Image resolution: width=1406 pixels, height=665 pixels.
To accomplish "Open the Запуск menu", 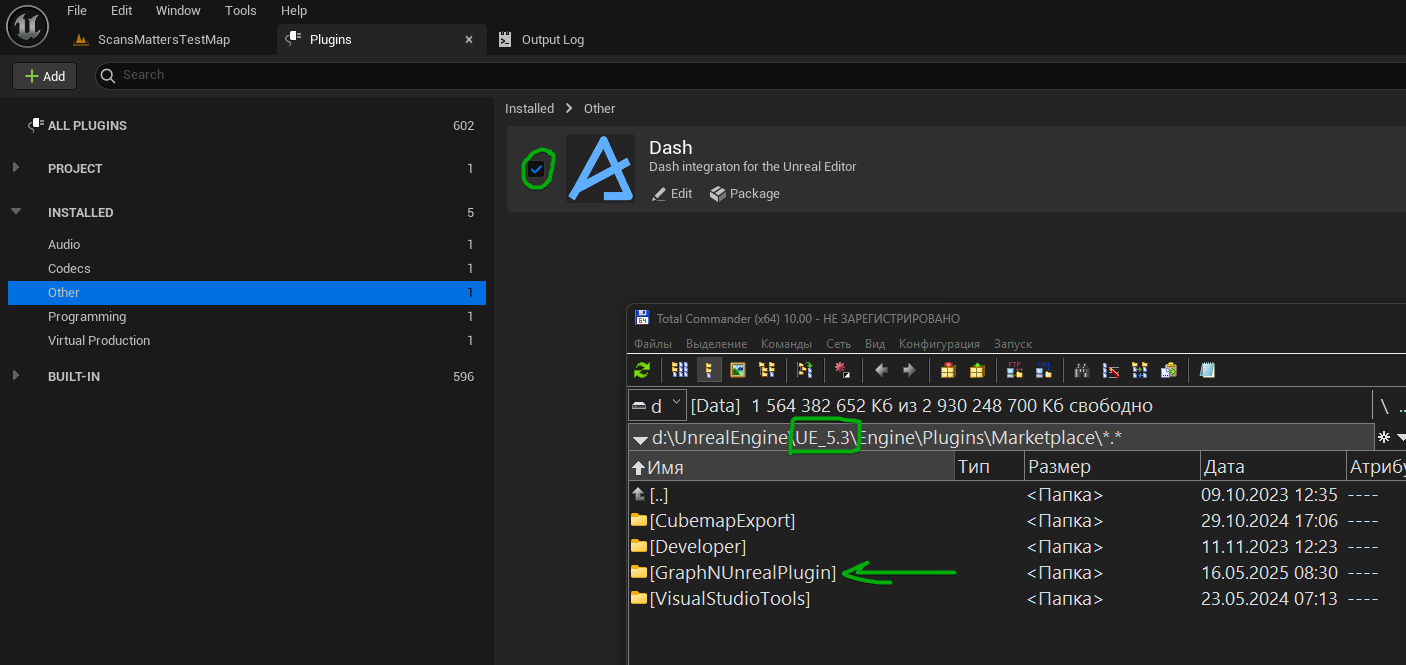I will coord(1013,344).
